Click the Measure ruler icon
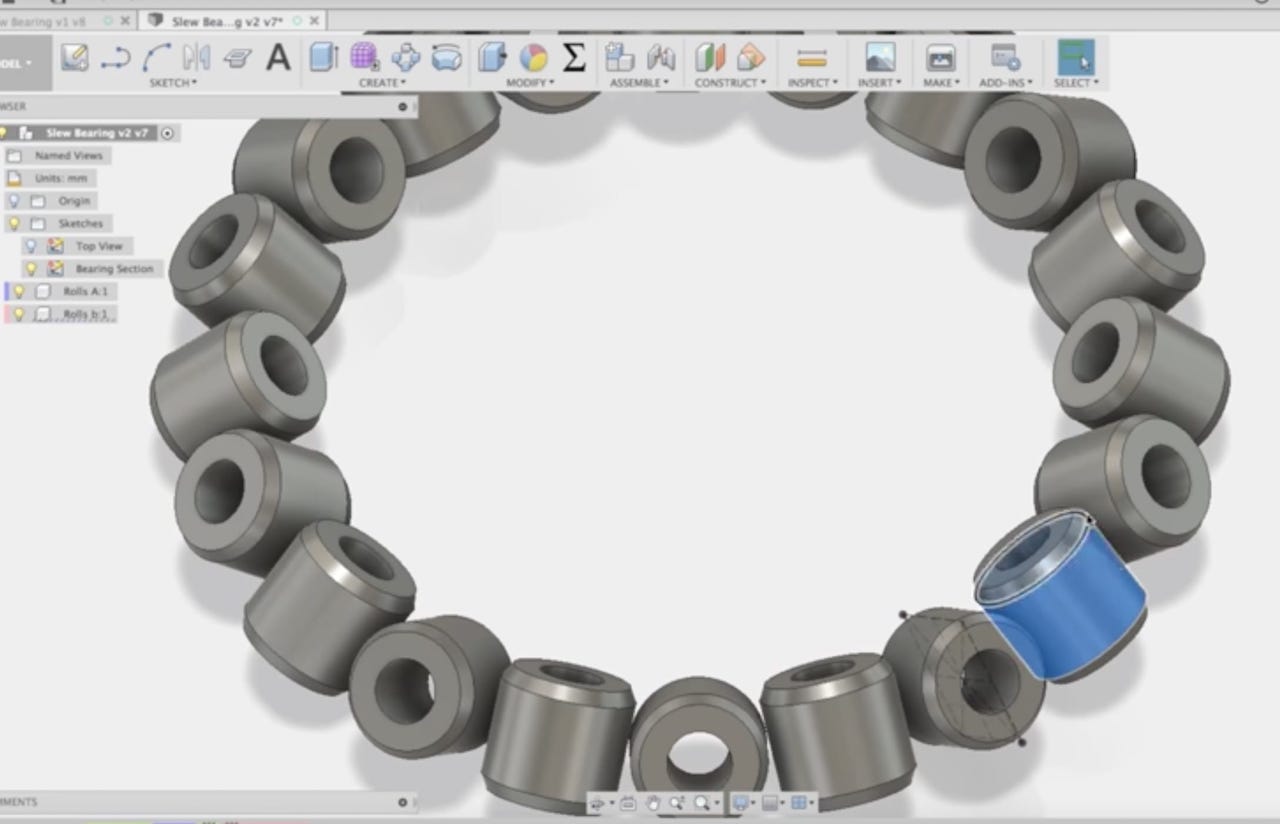 812,58
